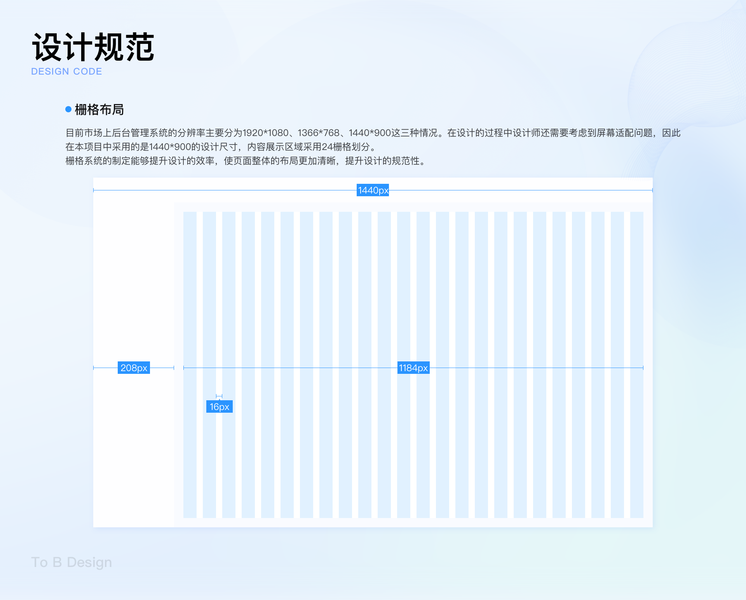Click paragraph line starting with 栅格系统的制定
This screenshot has width=746, height=600.
(245, 161)
